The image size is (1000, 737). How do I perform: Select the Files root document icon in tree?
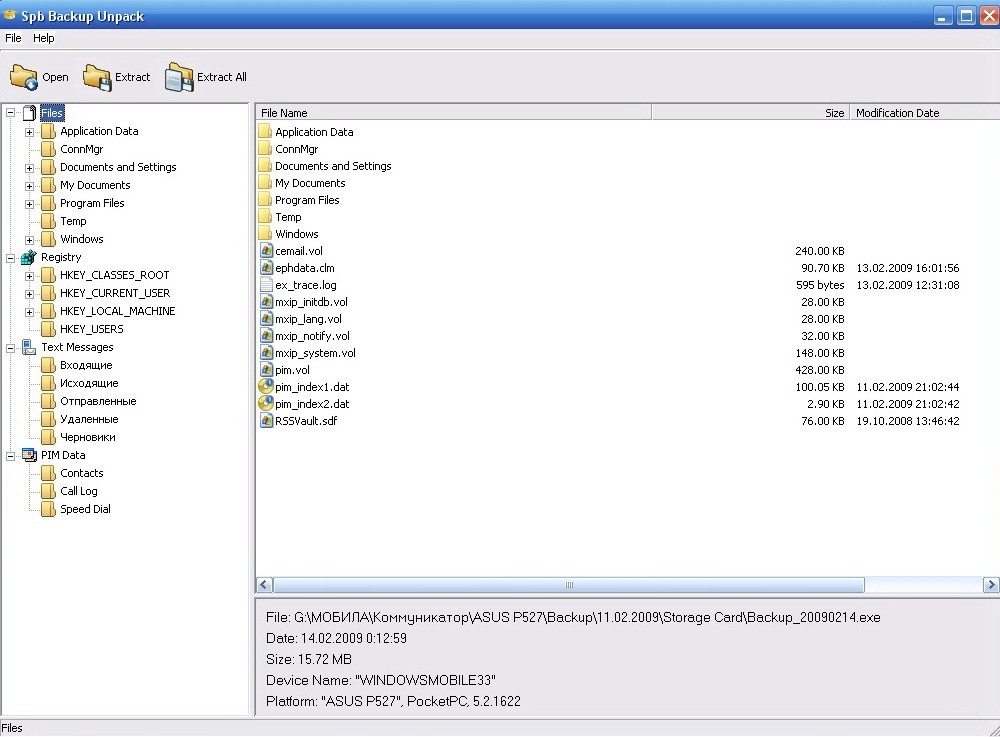pyautogui.click(x=29, y=113)
